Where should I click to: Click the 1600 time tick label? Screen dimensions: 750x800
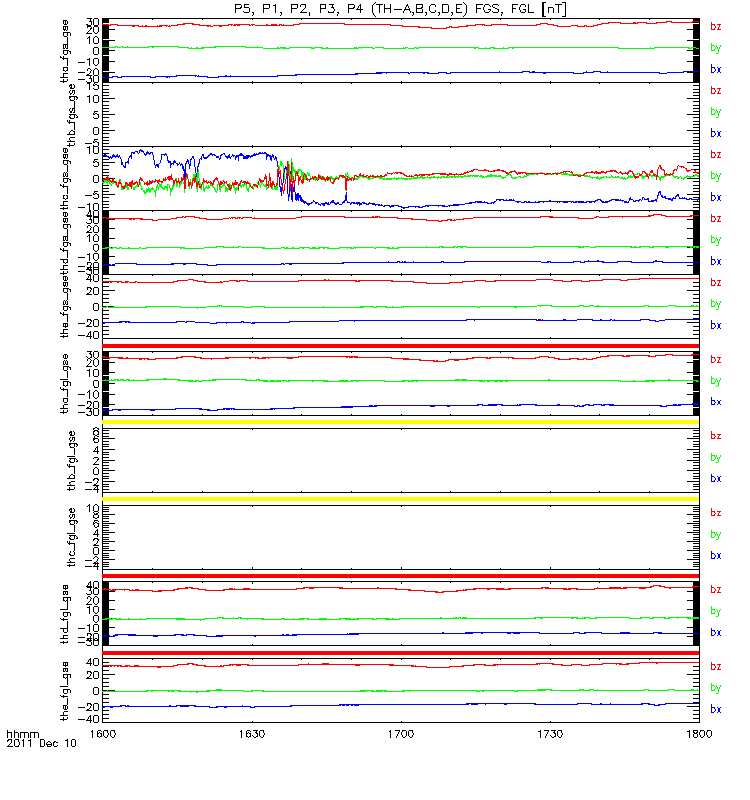click(103, 734)
